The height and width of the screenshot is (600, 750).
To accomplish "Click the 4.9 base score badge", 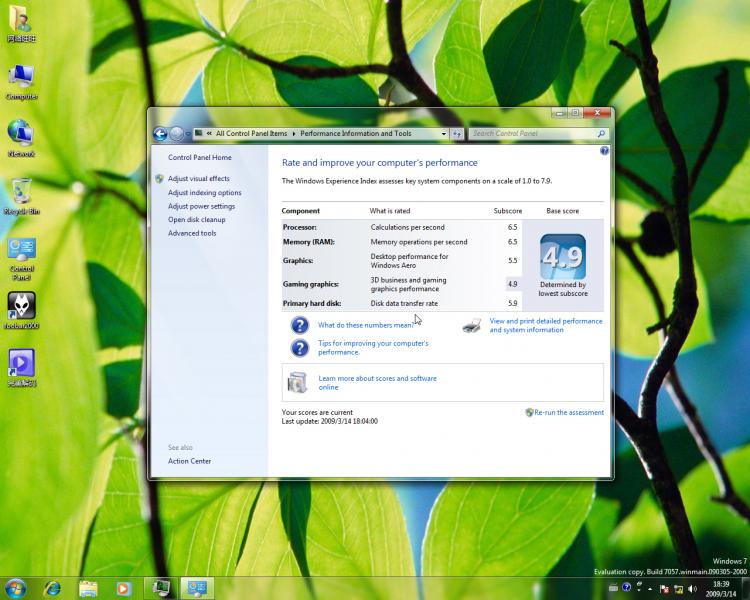I will coord(562,256).
